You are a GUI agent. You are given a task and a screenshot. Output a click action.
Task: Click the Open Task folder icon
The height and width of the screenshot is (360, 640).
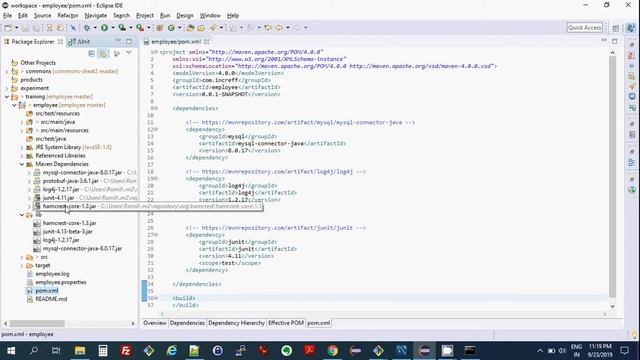point(201,28)
